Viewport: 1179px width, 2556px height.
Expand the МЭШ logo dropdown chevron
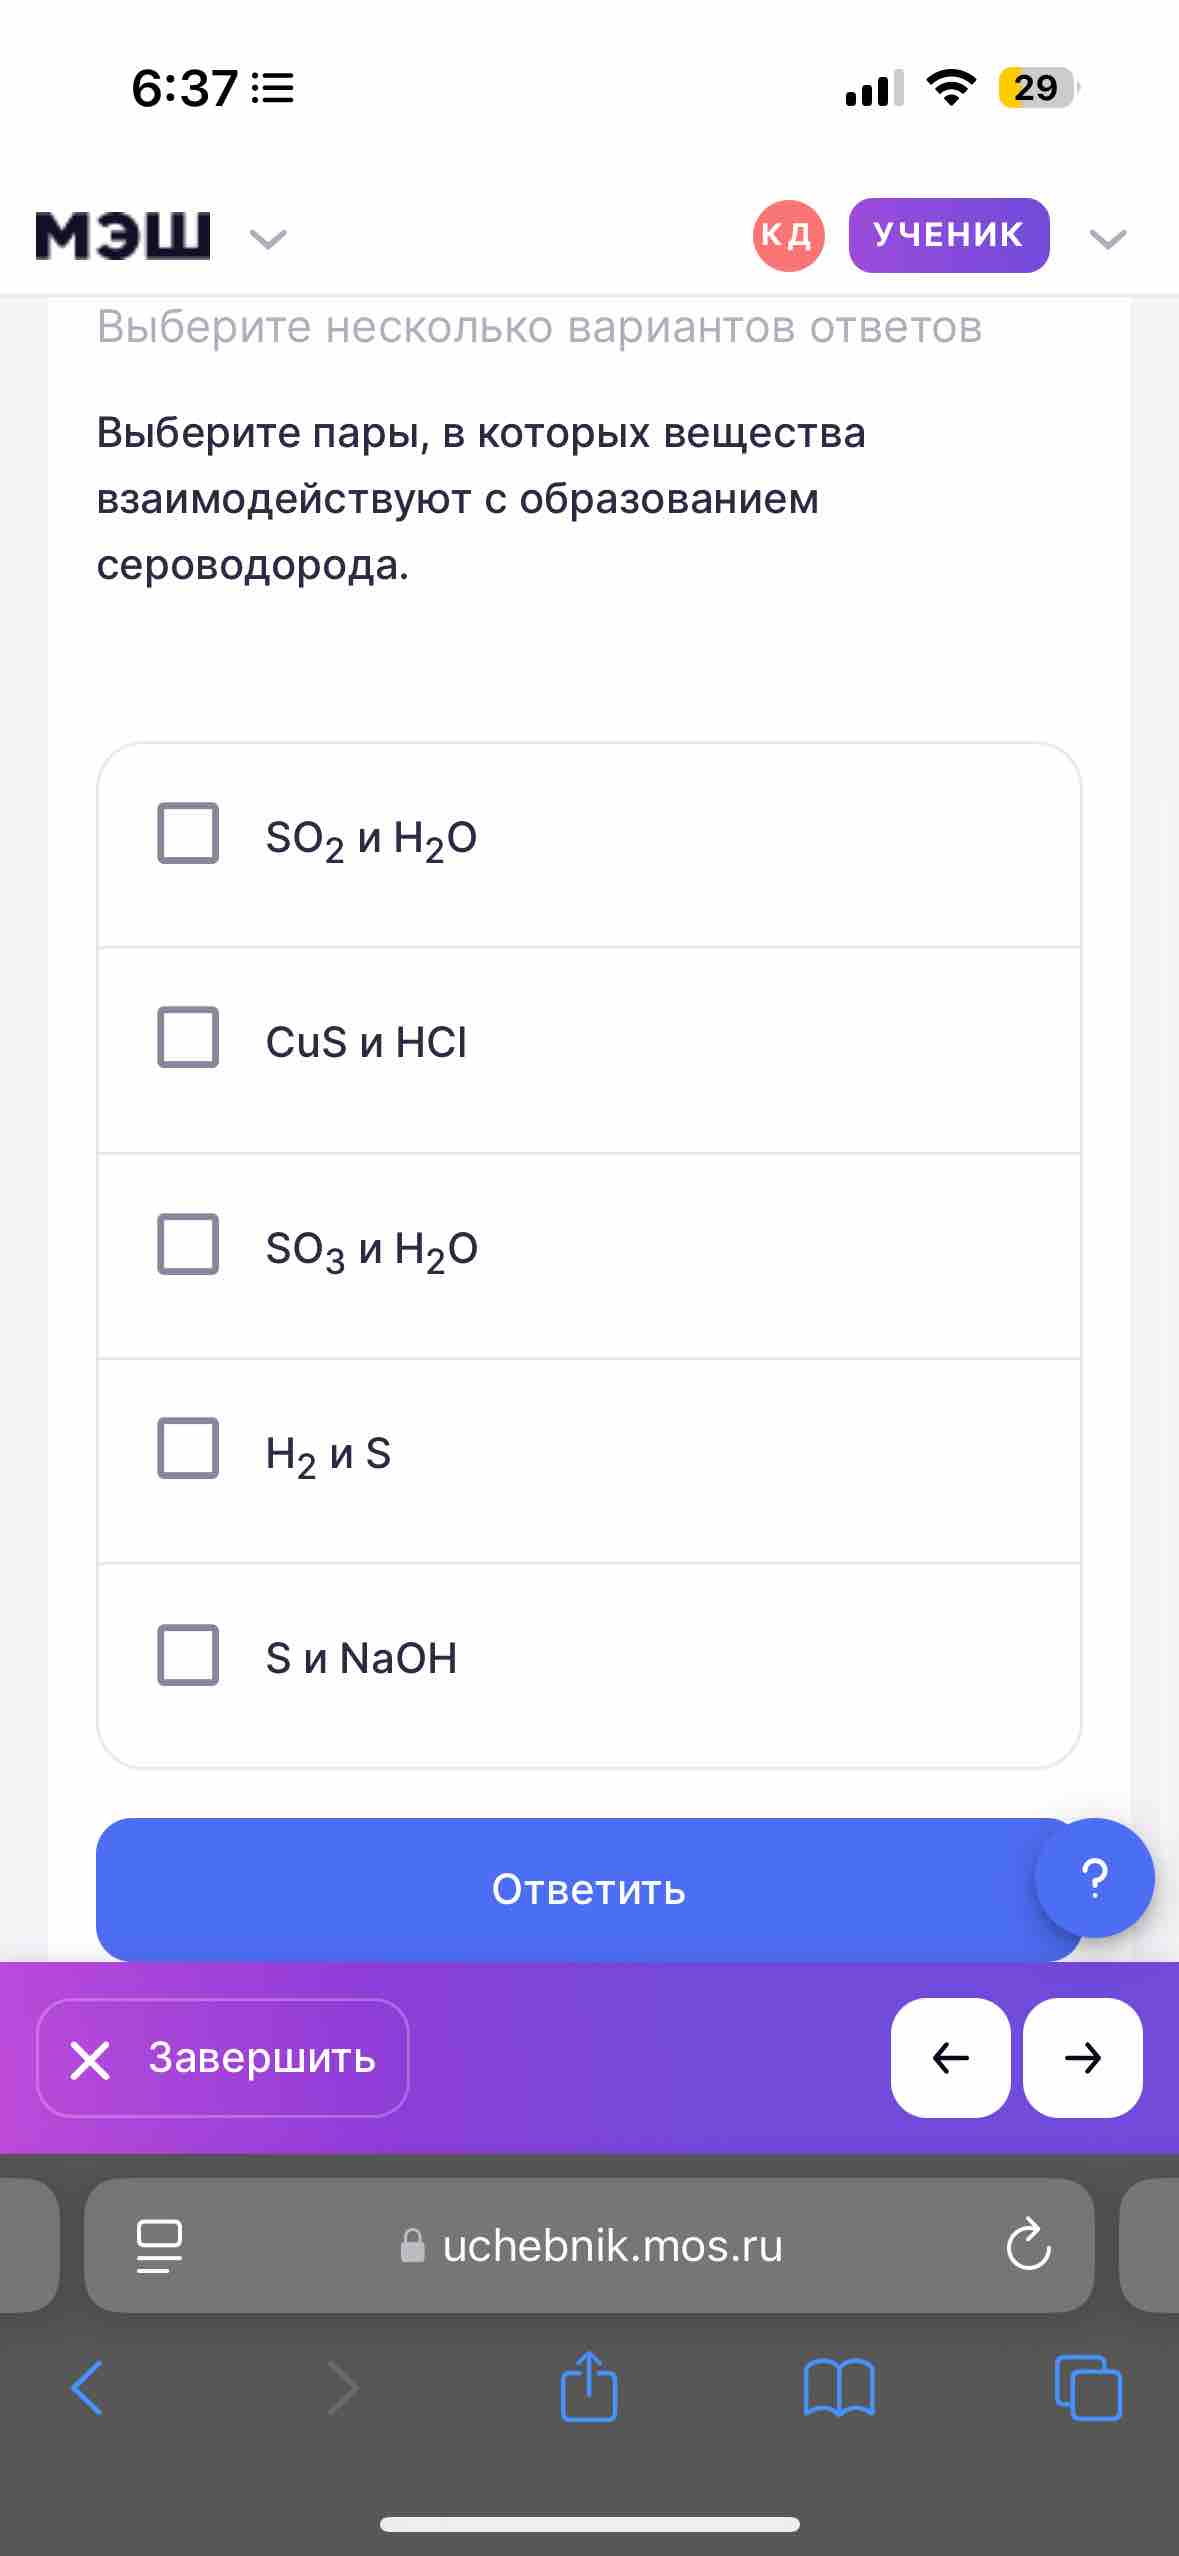tap(268, 238)
